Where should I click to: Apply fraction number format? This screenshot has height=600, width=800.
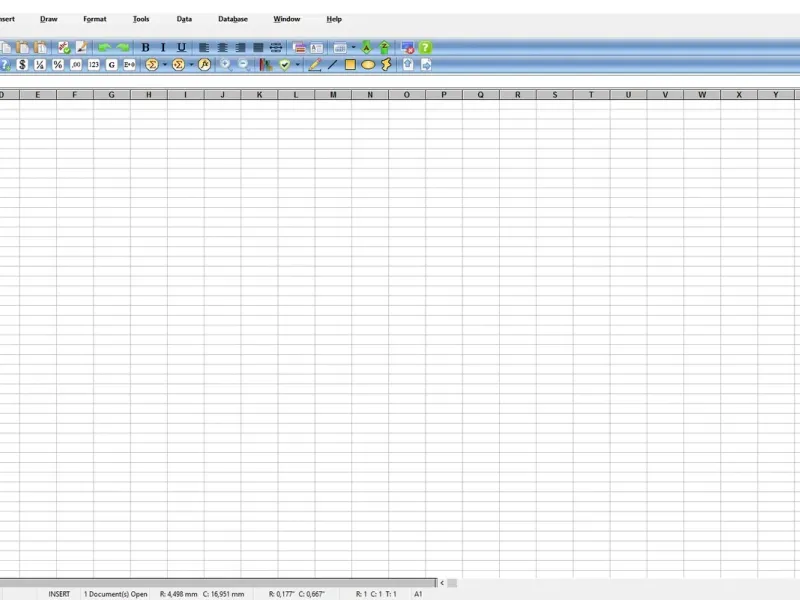(x=40, y=65)
